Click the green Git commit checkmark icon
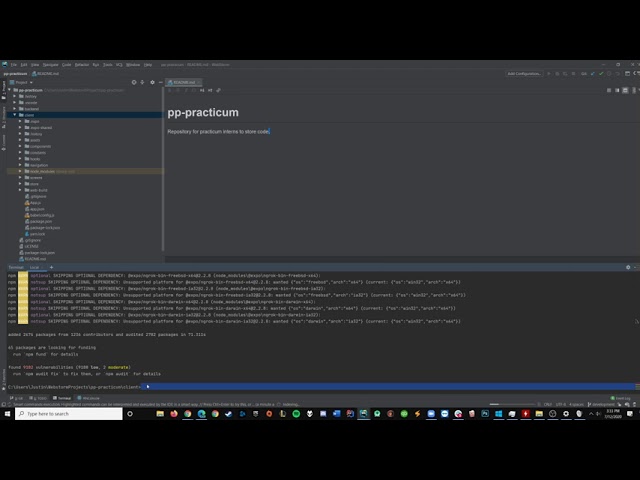The image size is (640, 480). [x=601, y=73]
